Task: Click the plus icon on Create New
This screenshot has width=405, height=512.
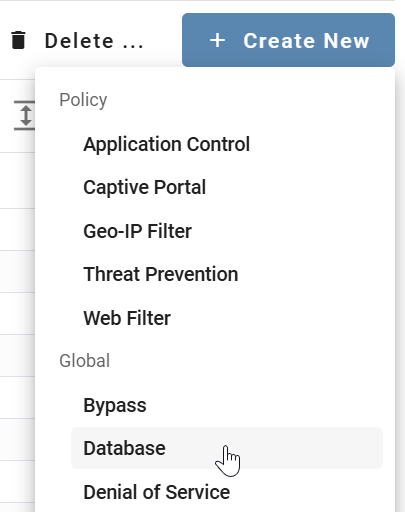Action: [217, 40]
